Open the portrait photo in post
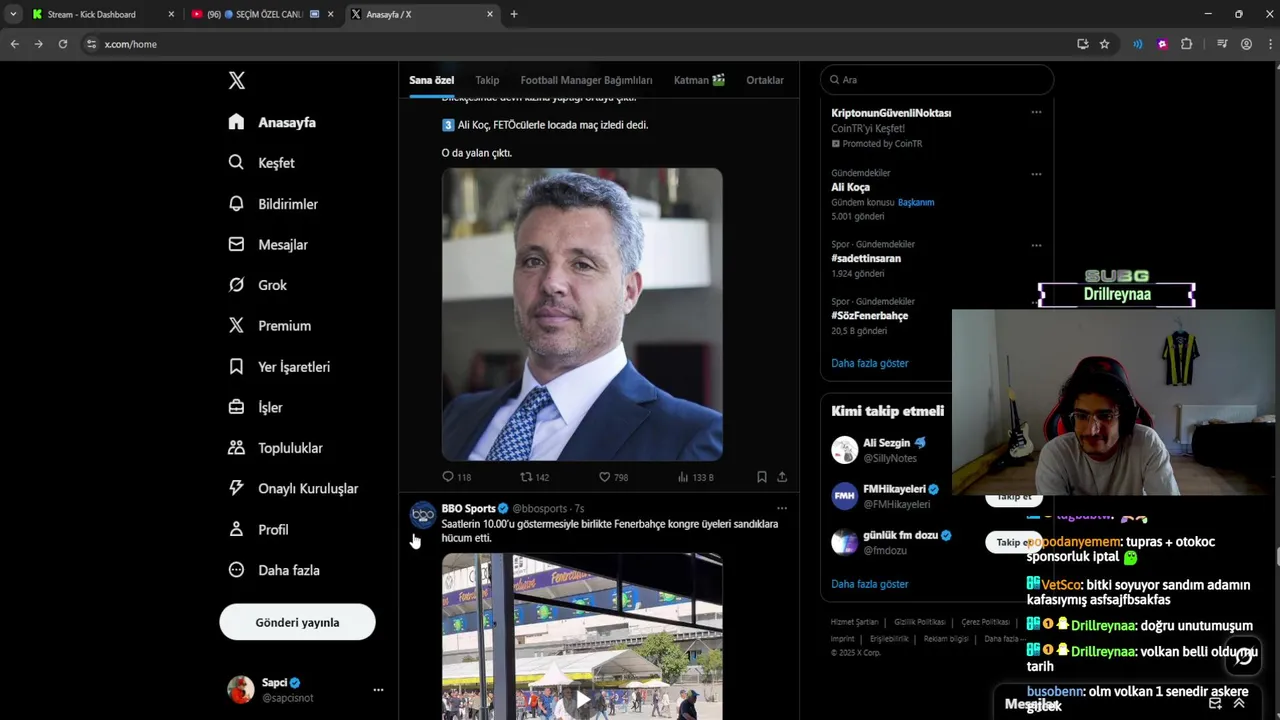 coord(582,314)
